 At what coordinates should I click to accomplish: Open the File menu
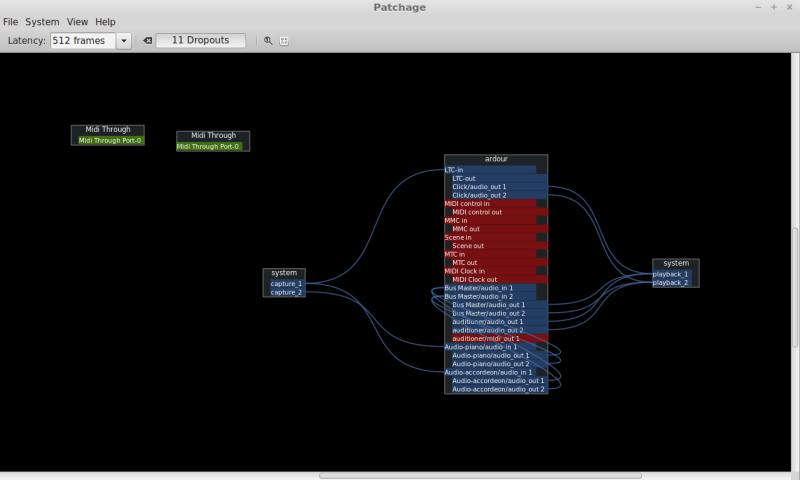(10, 22)
